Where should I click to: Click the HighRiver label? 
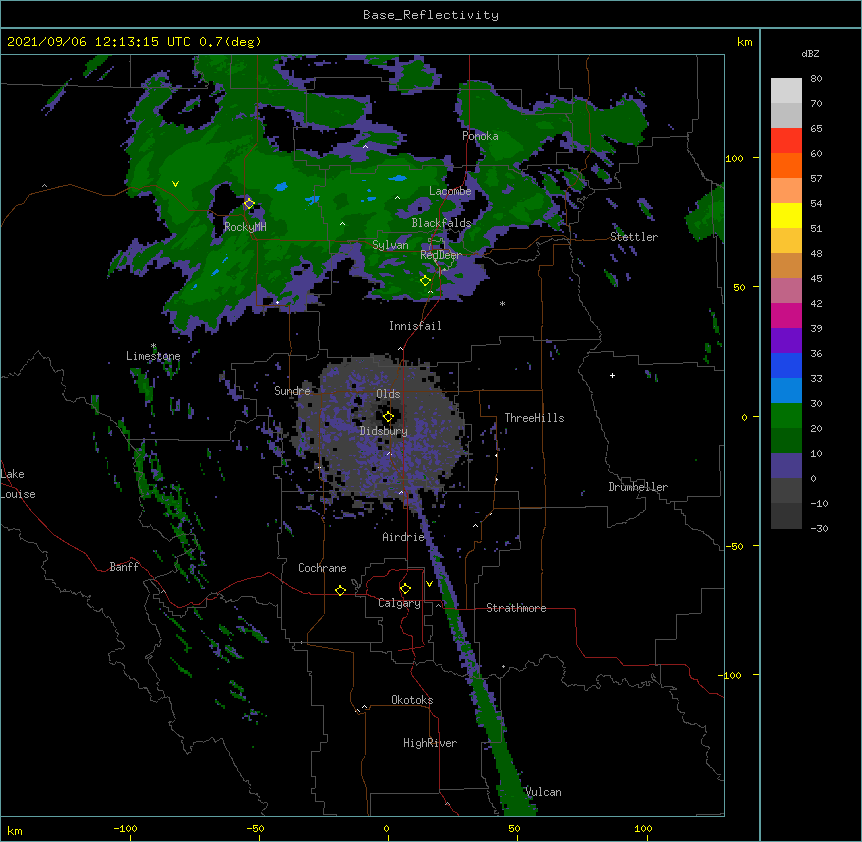coord(430,743)
